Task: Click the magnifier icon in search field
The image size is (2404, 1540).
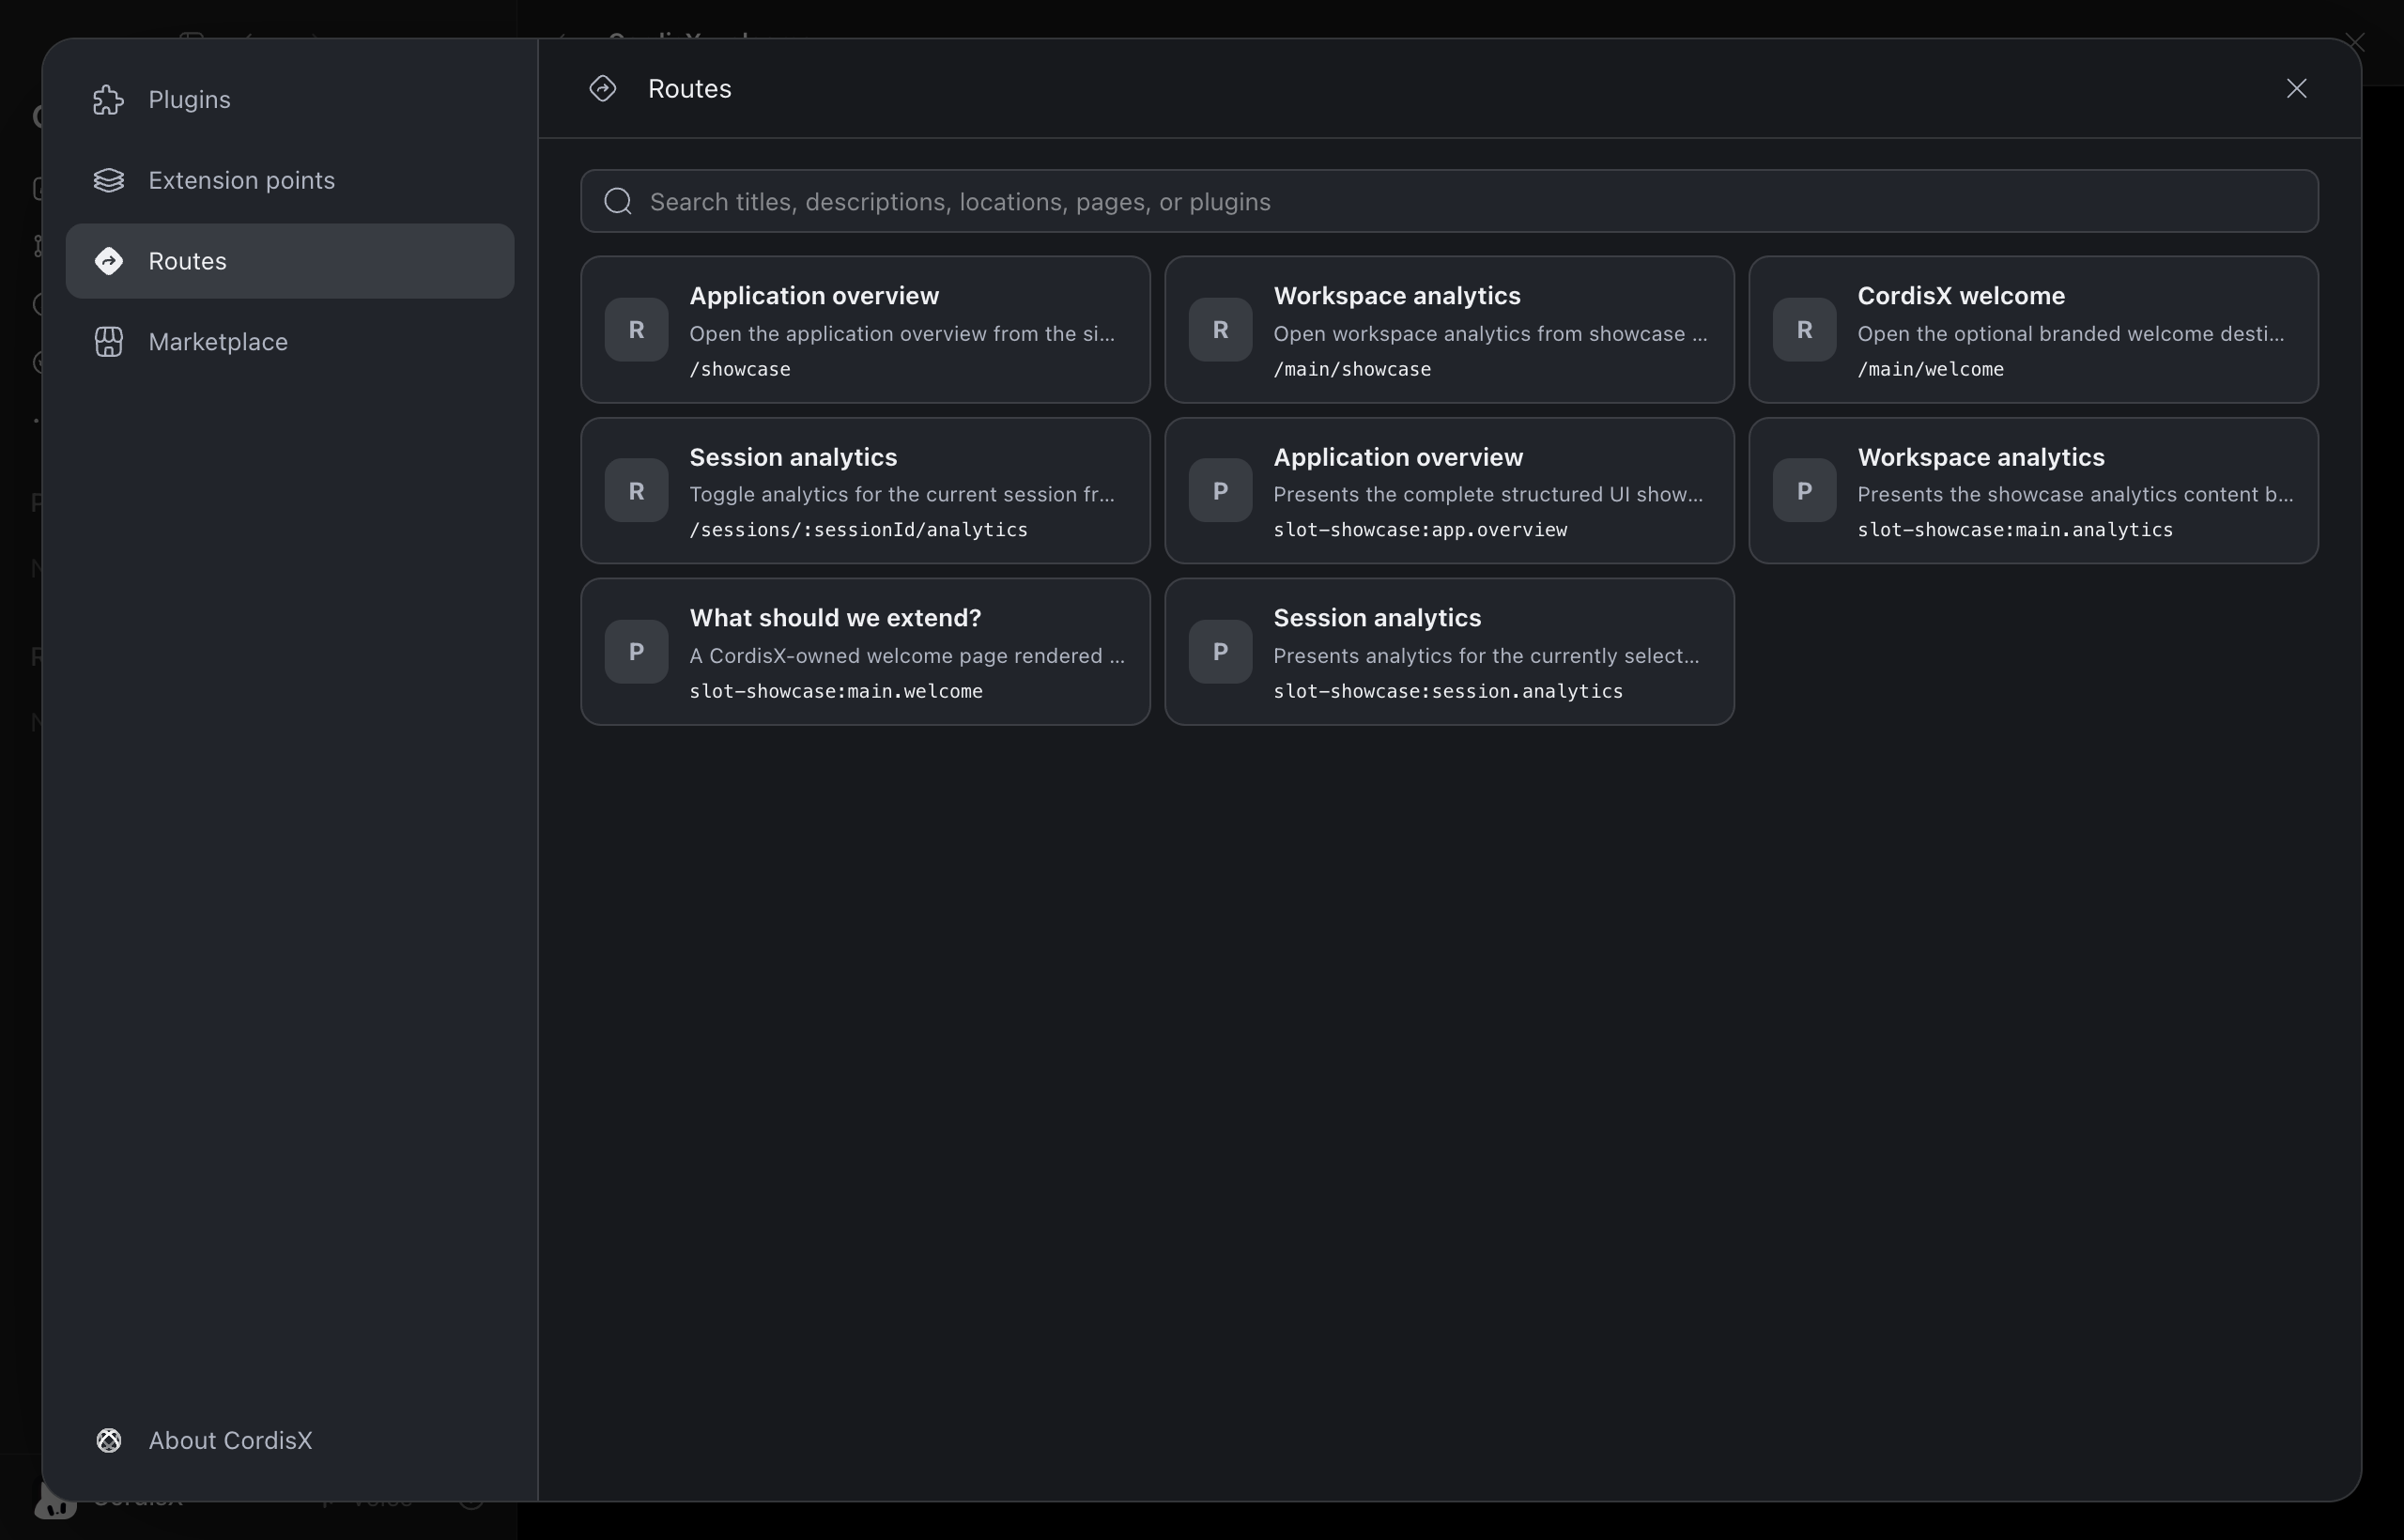Action: 618,201
